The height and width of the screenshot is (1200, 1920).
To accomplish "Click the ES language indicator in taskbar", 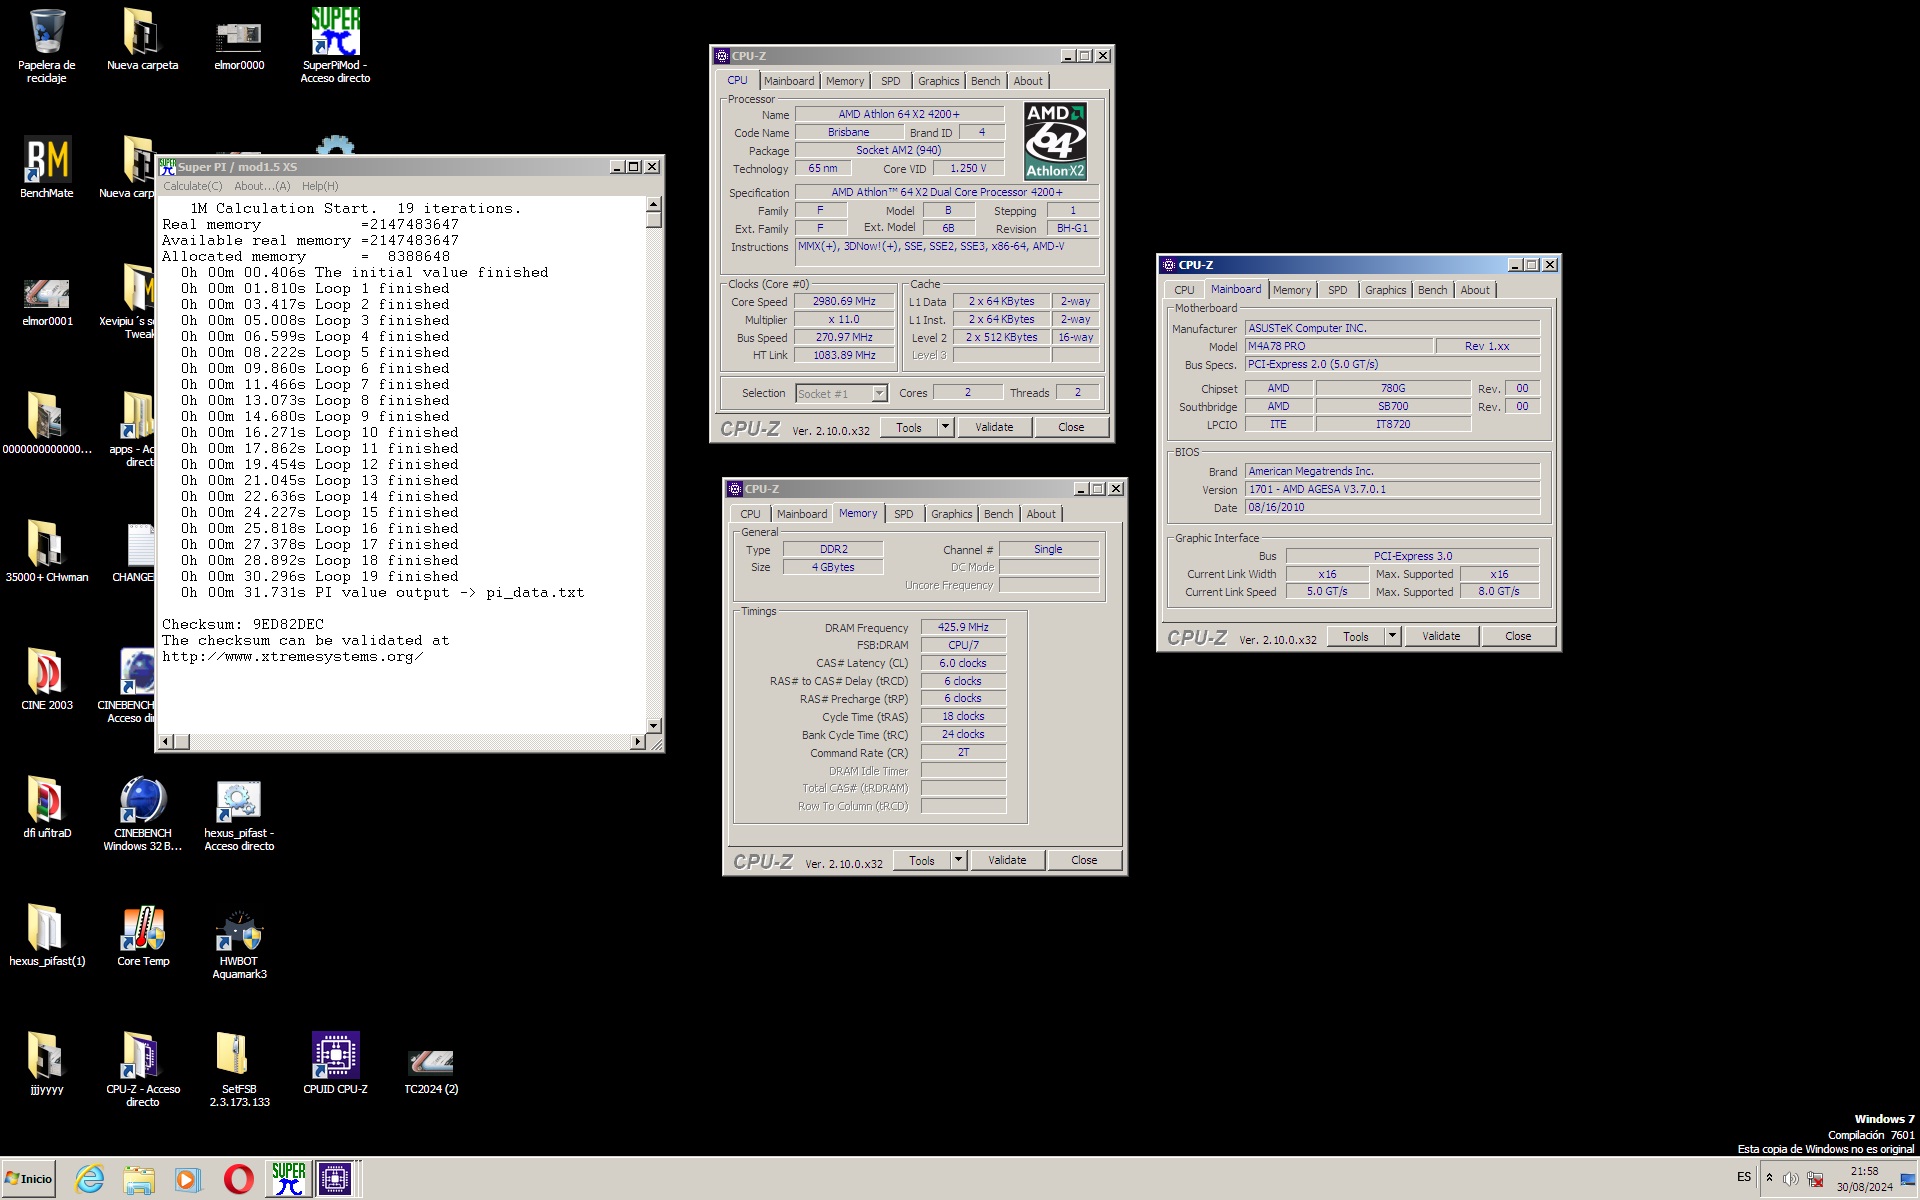I will tap(1744, 1178).
